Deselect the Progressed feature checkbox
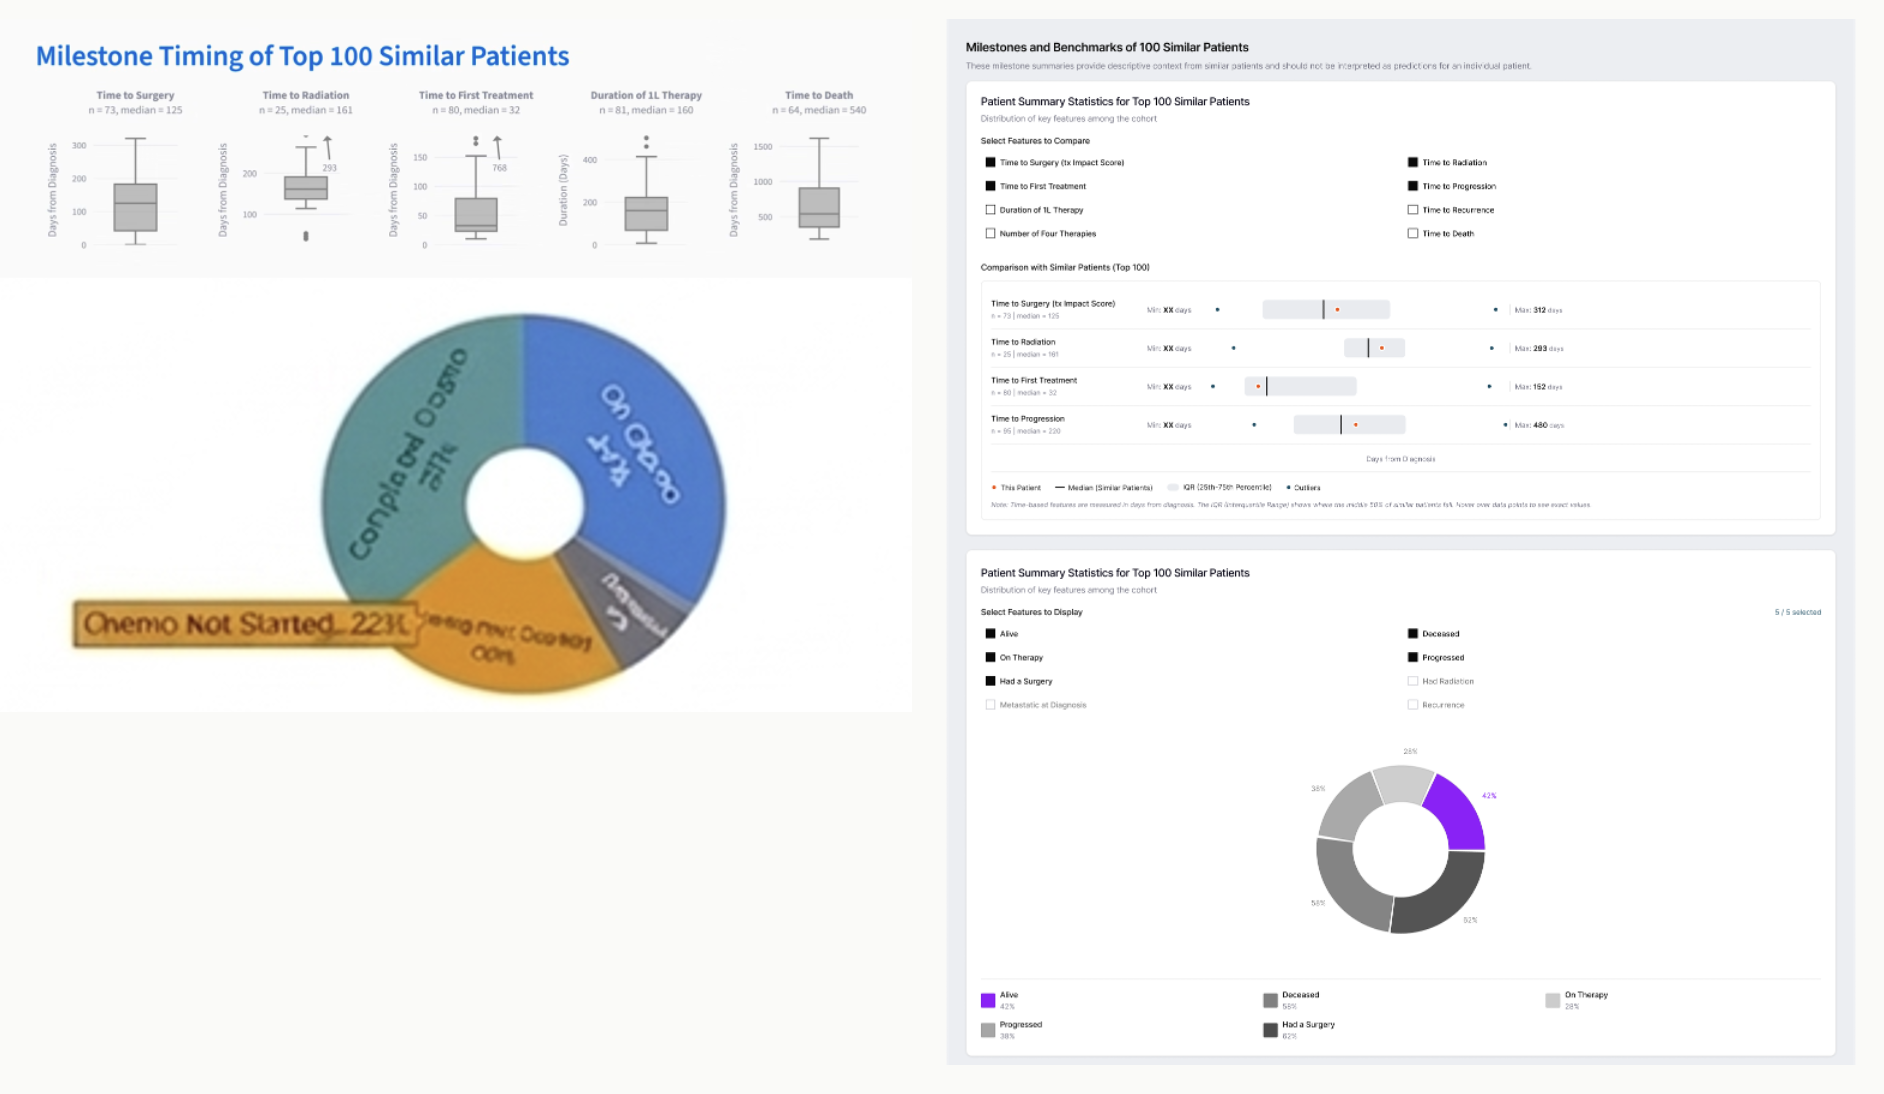 coord(1412,657)
